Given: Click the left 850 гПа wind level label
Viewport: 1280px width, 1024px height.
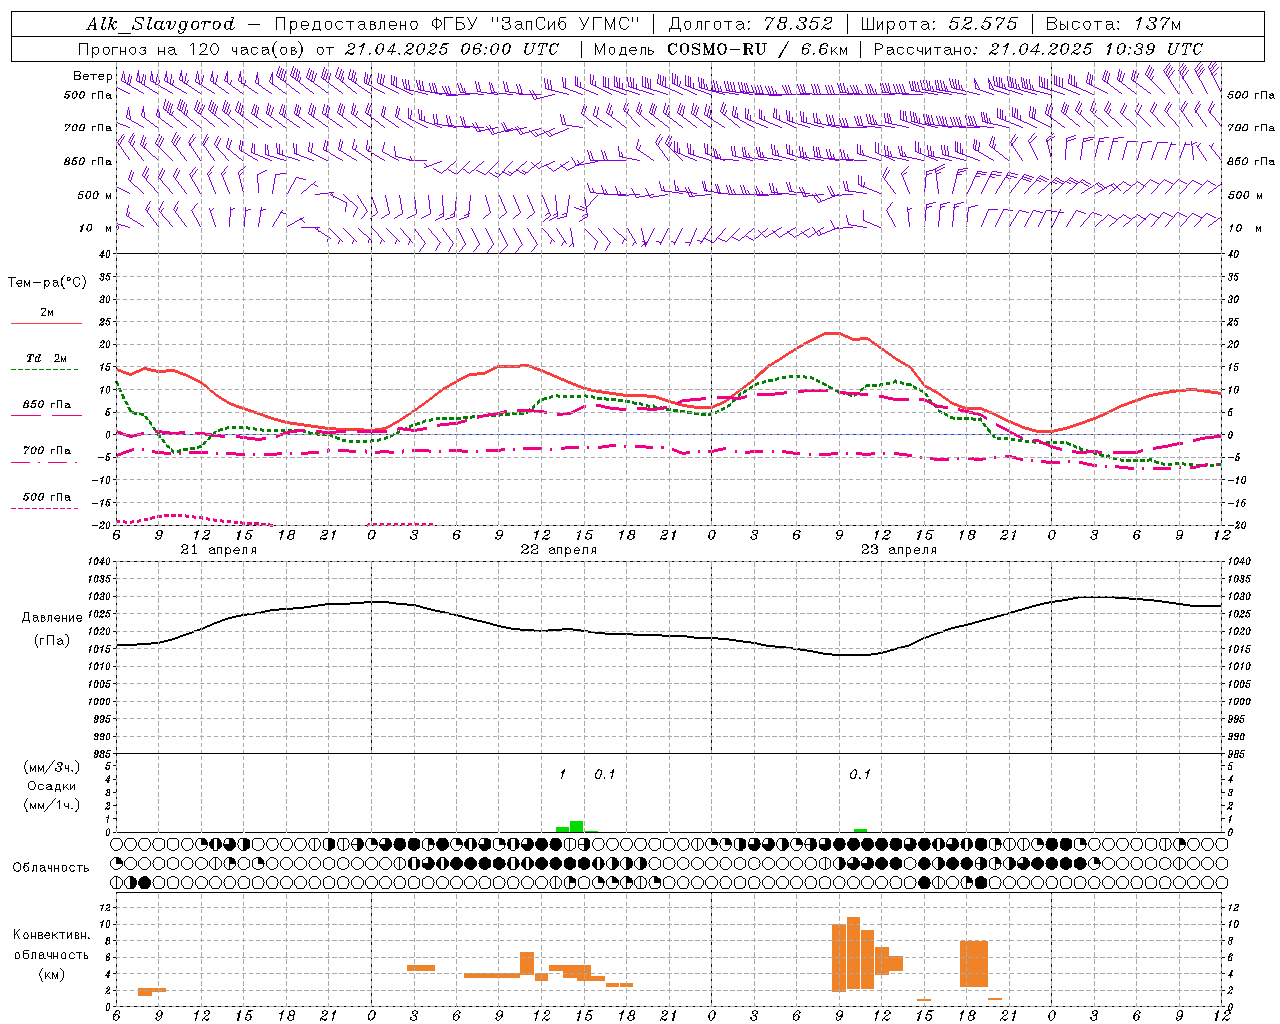Looking at the screenshot, I should click(x=88, y=162).
